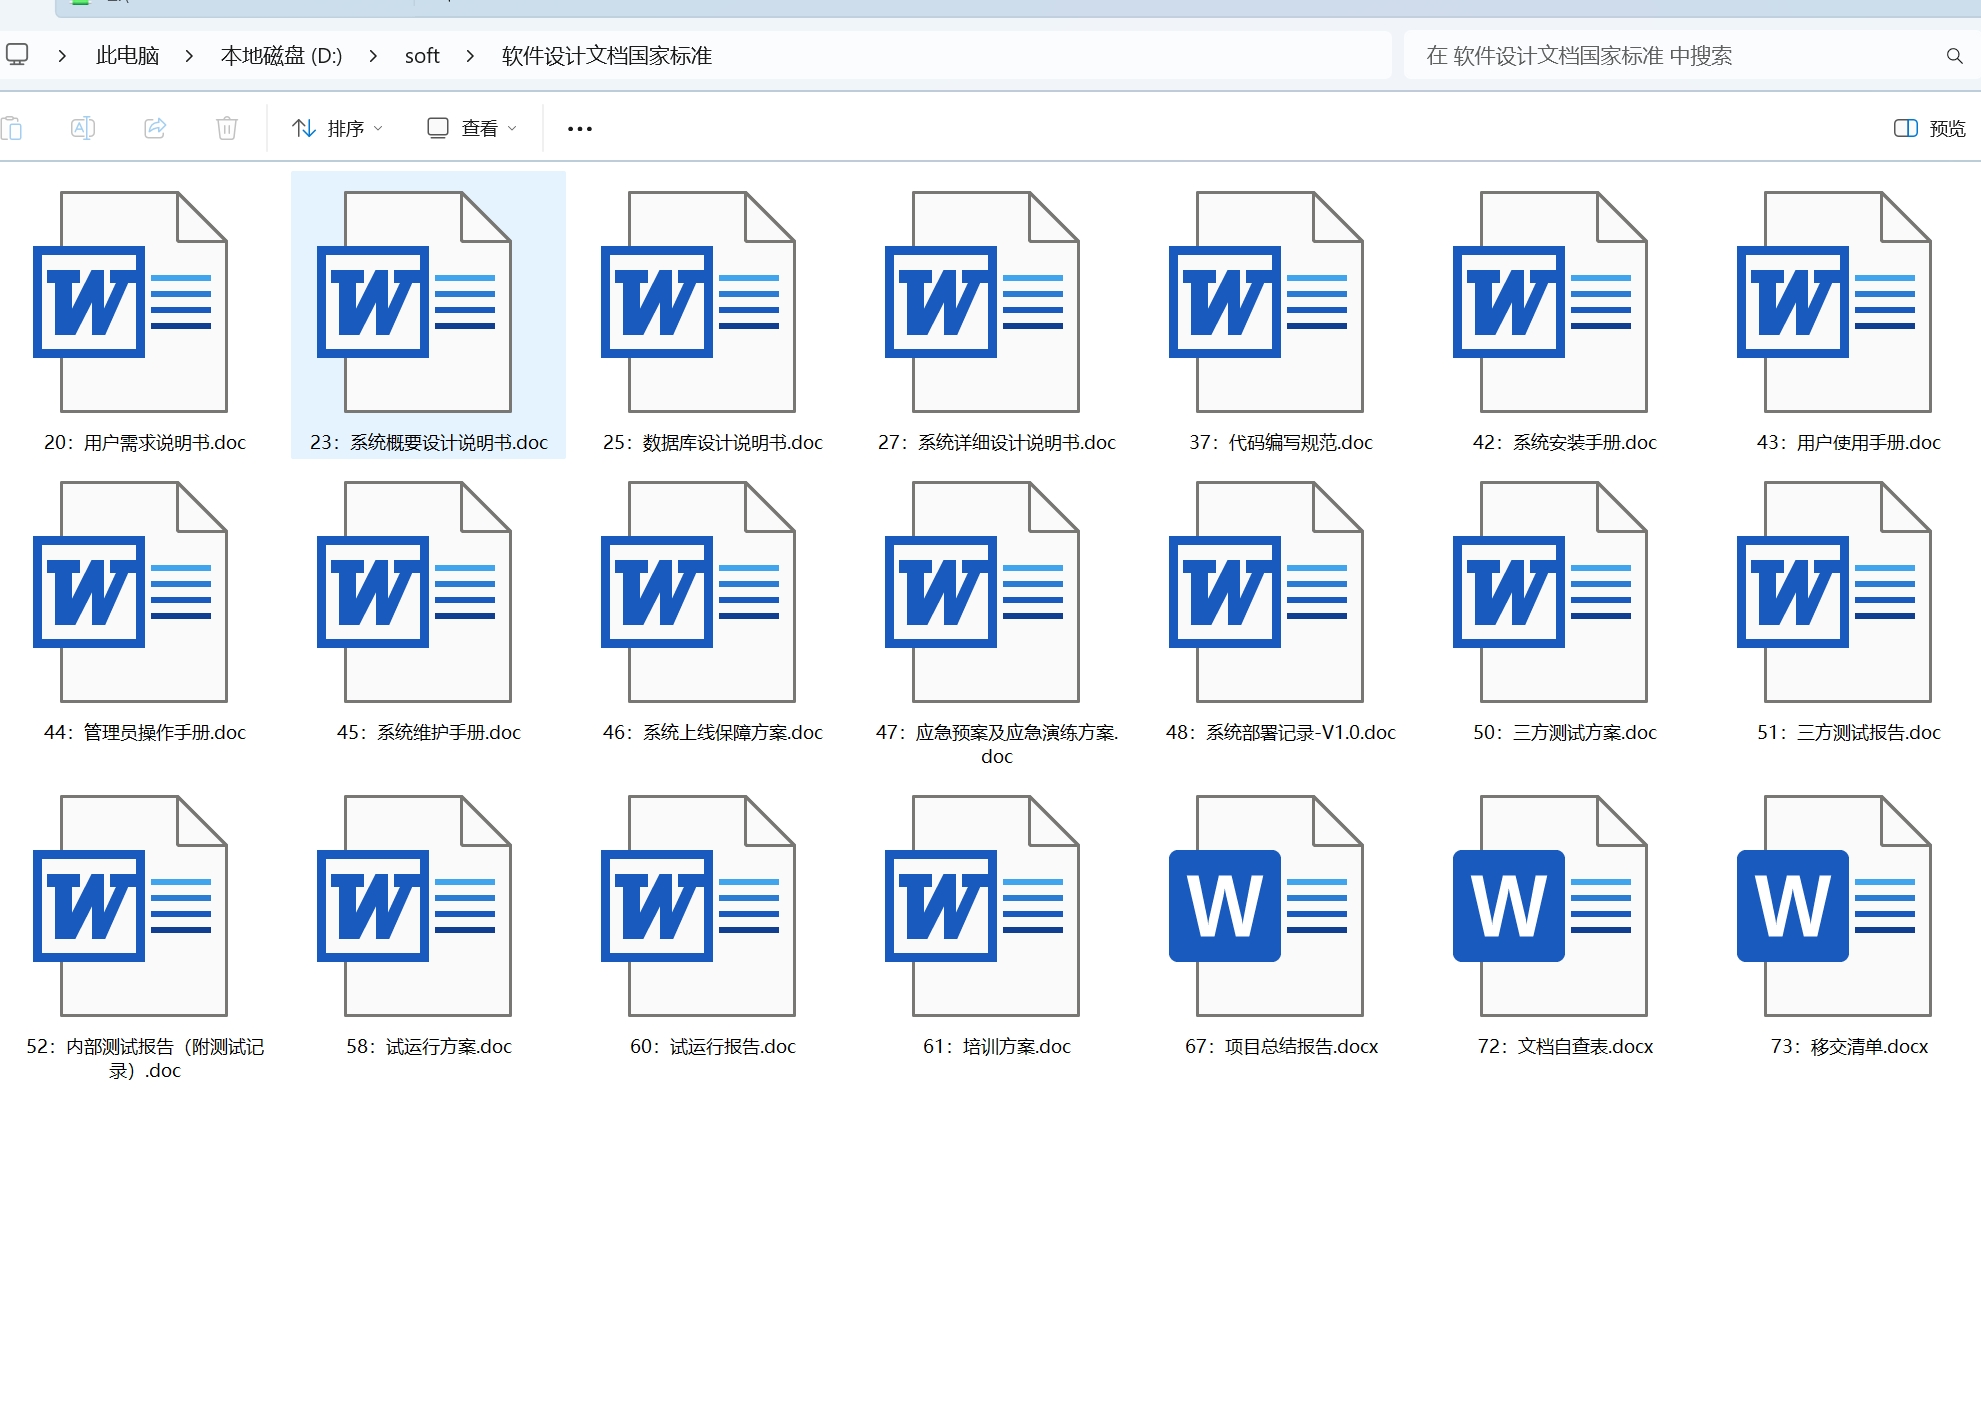Click file name 67：项目总结报告.docx
The image size is (1981, 1428).
[1281, 1046]
